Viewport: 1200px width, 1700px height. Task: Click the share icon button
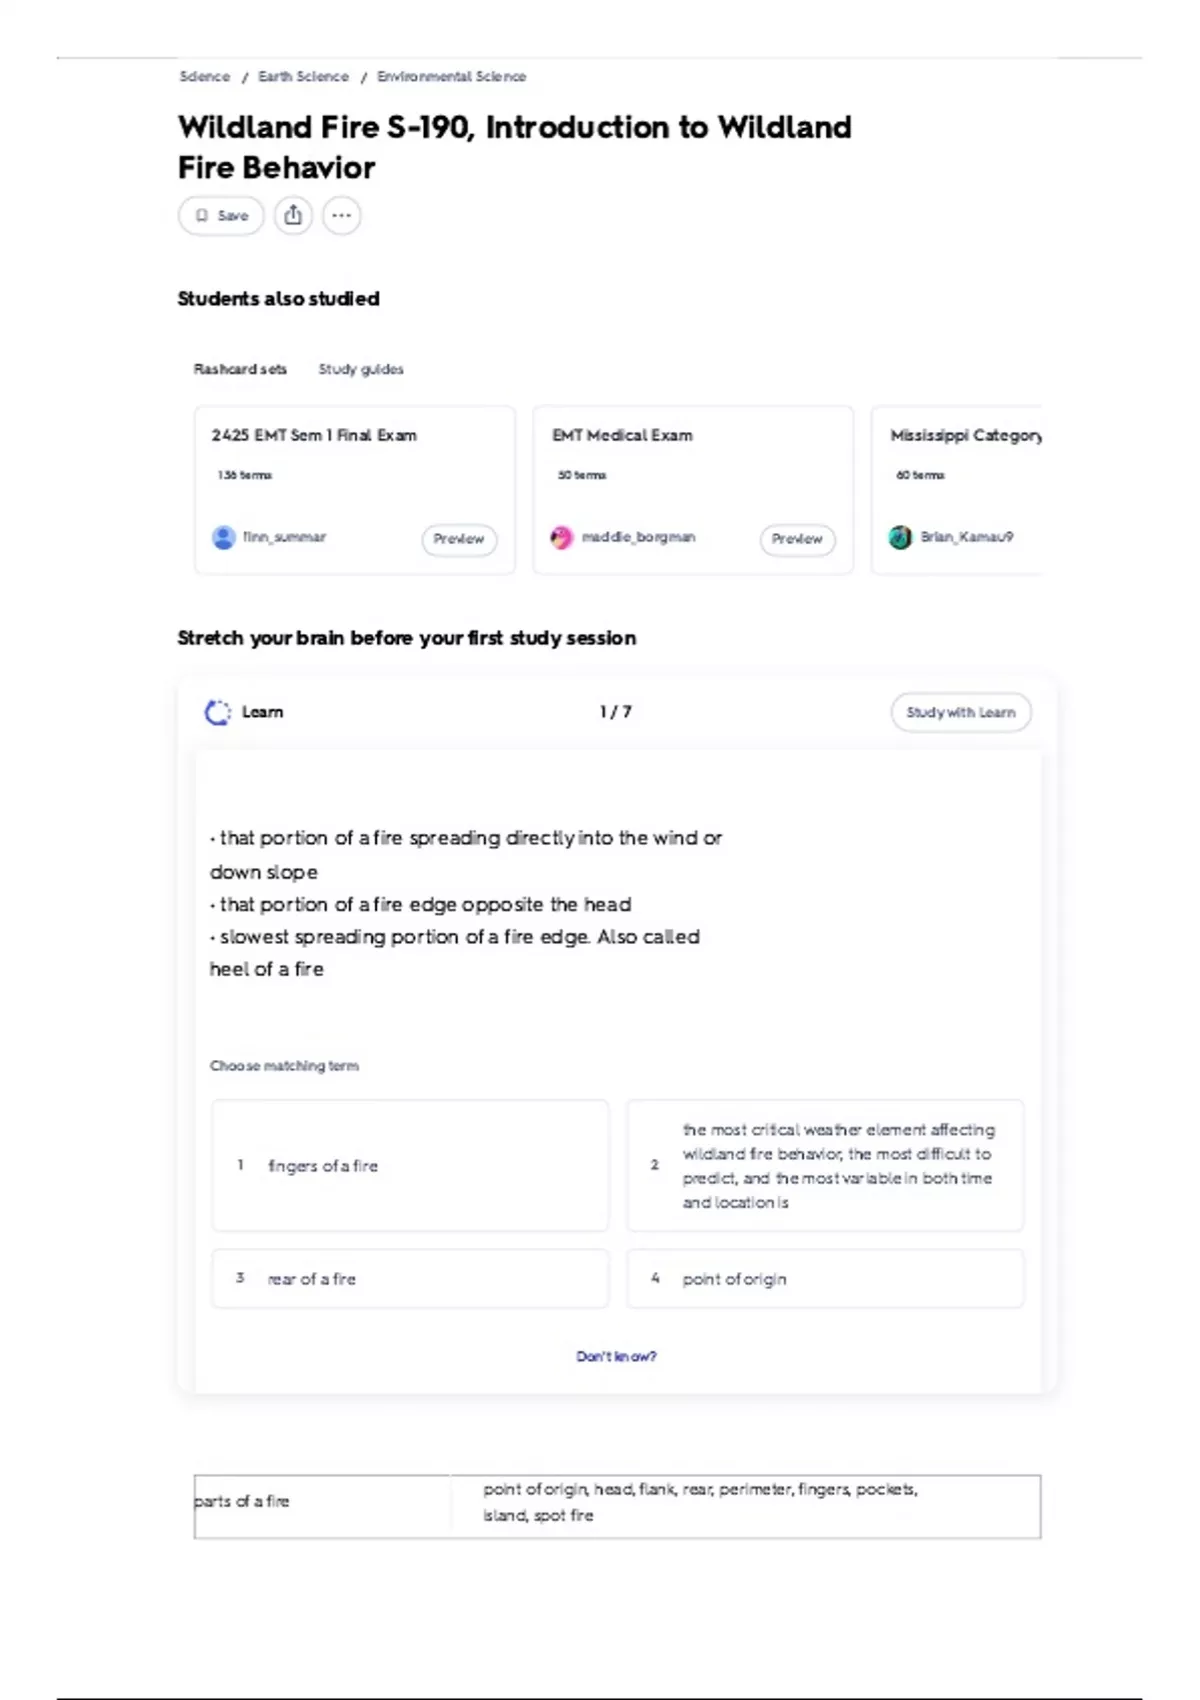[x=293, y=215]
